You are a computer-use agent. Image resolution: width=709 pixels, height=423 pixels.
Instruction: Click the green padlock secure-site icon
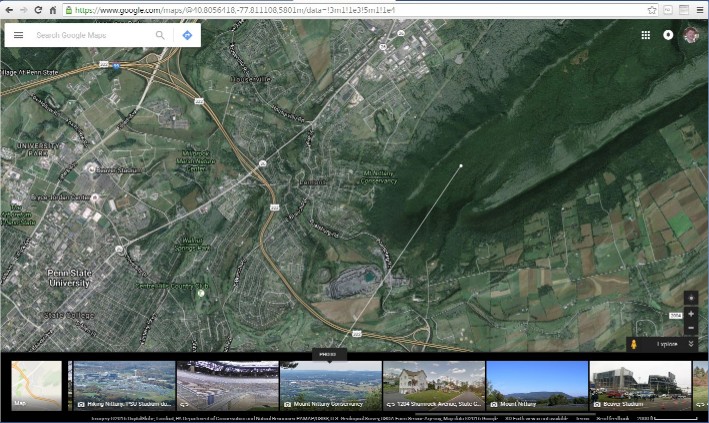[69, 10]
